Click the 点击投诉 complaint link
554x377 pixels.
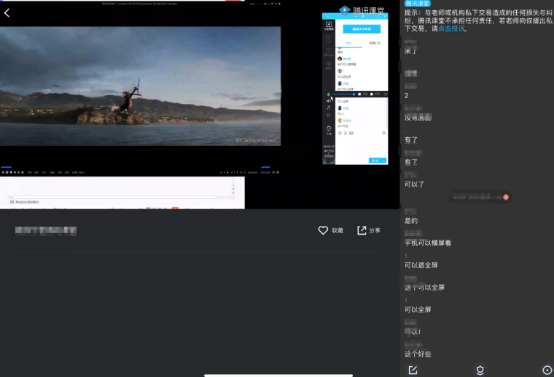tap(452, 29)
